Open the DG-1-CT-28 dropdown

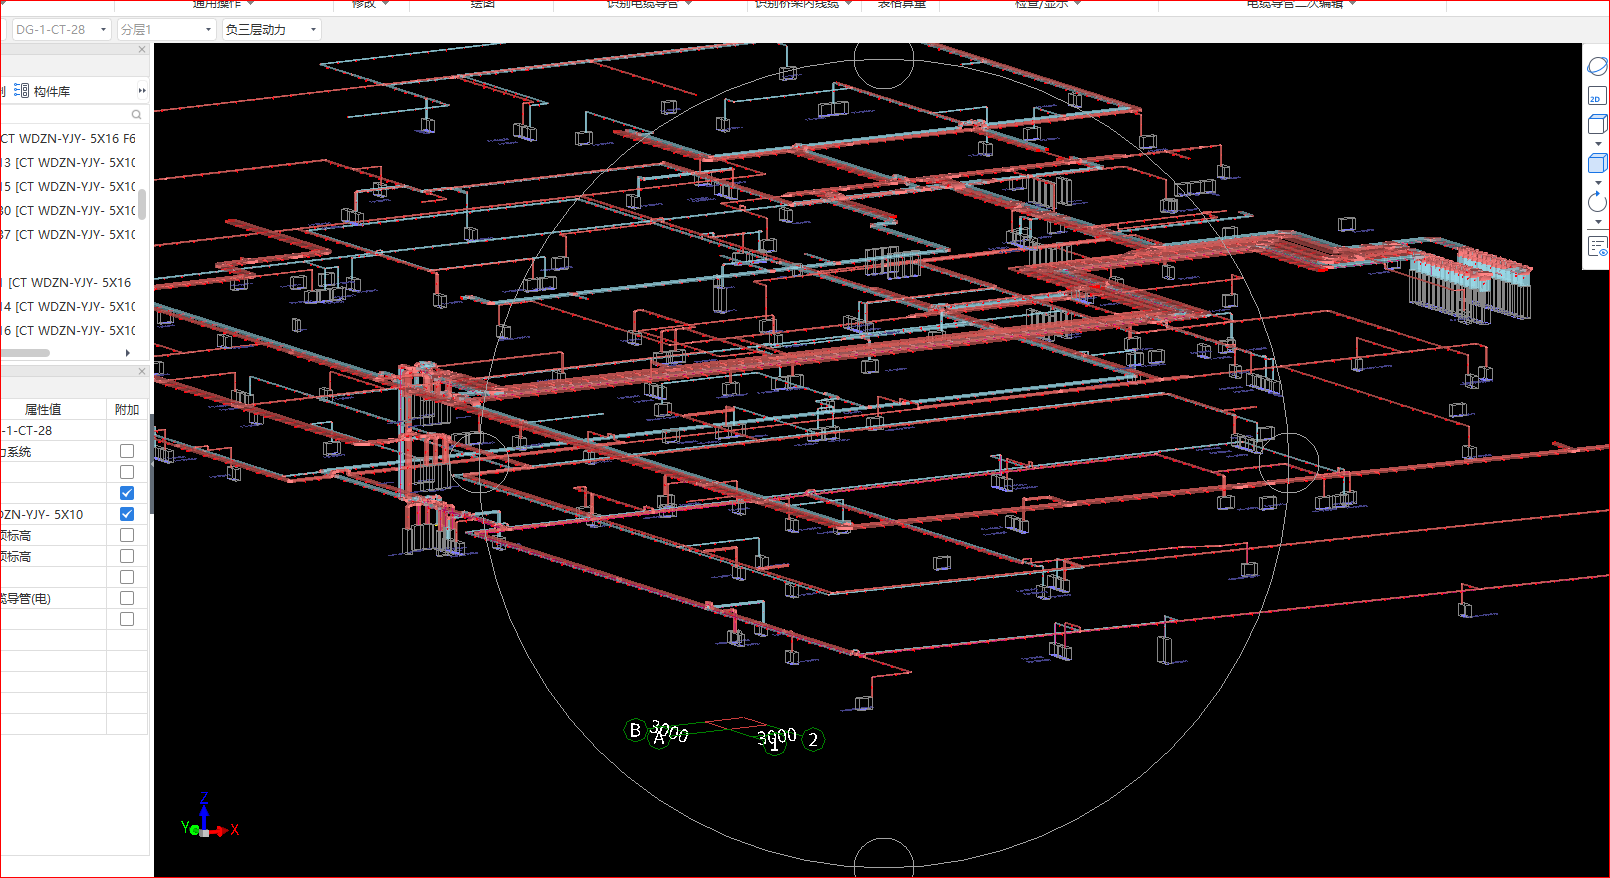point(61,30)
